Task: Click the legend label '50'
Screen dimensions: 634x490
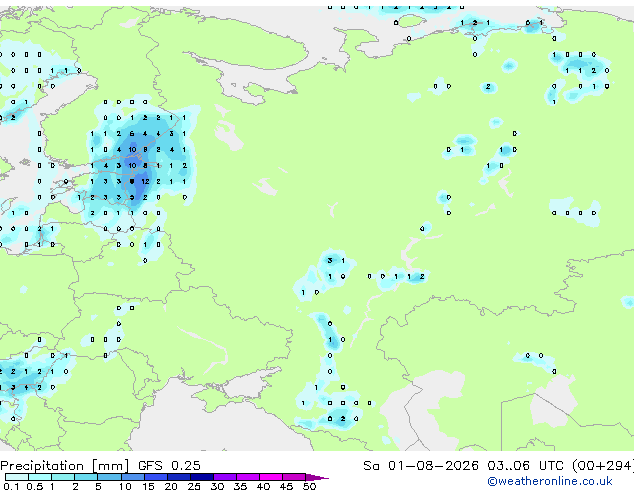Action: pyautogui.click(x=309, y=486)
